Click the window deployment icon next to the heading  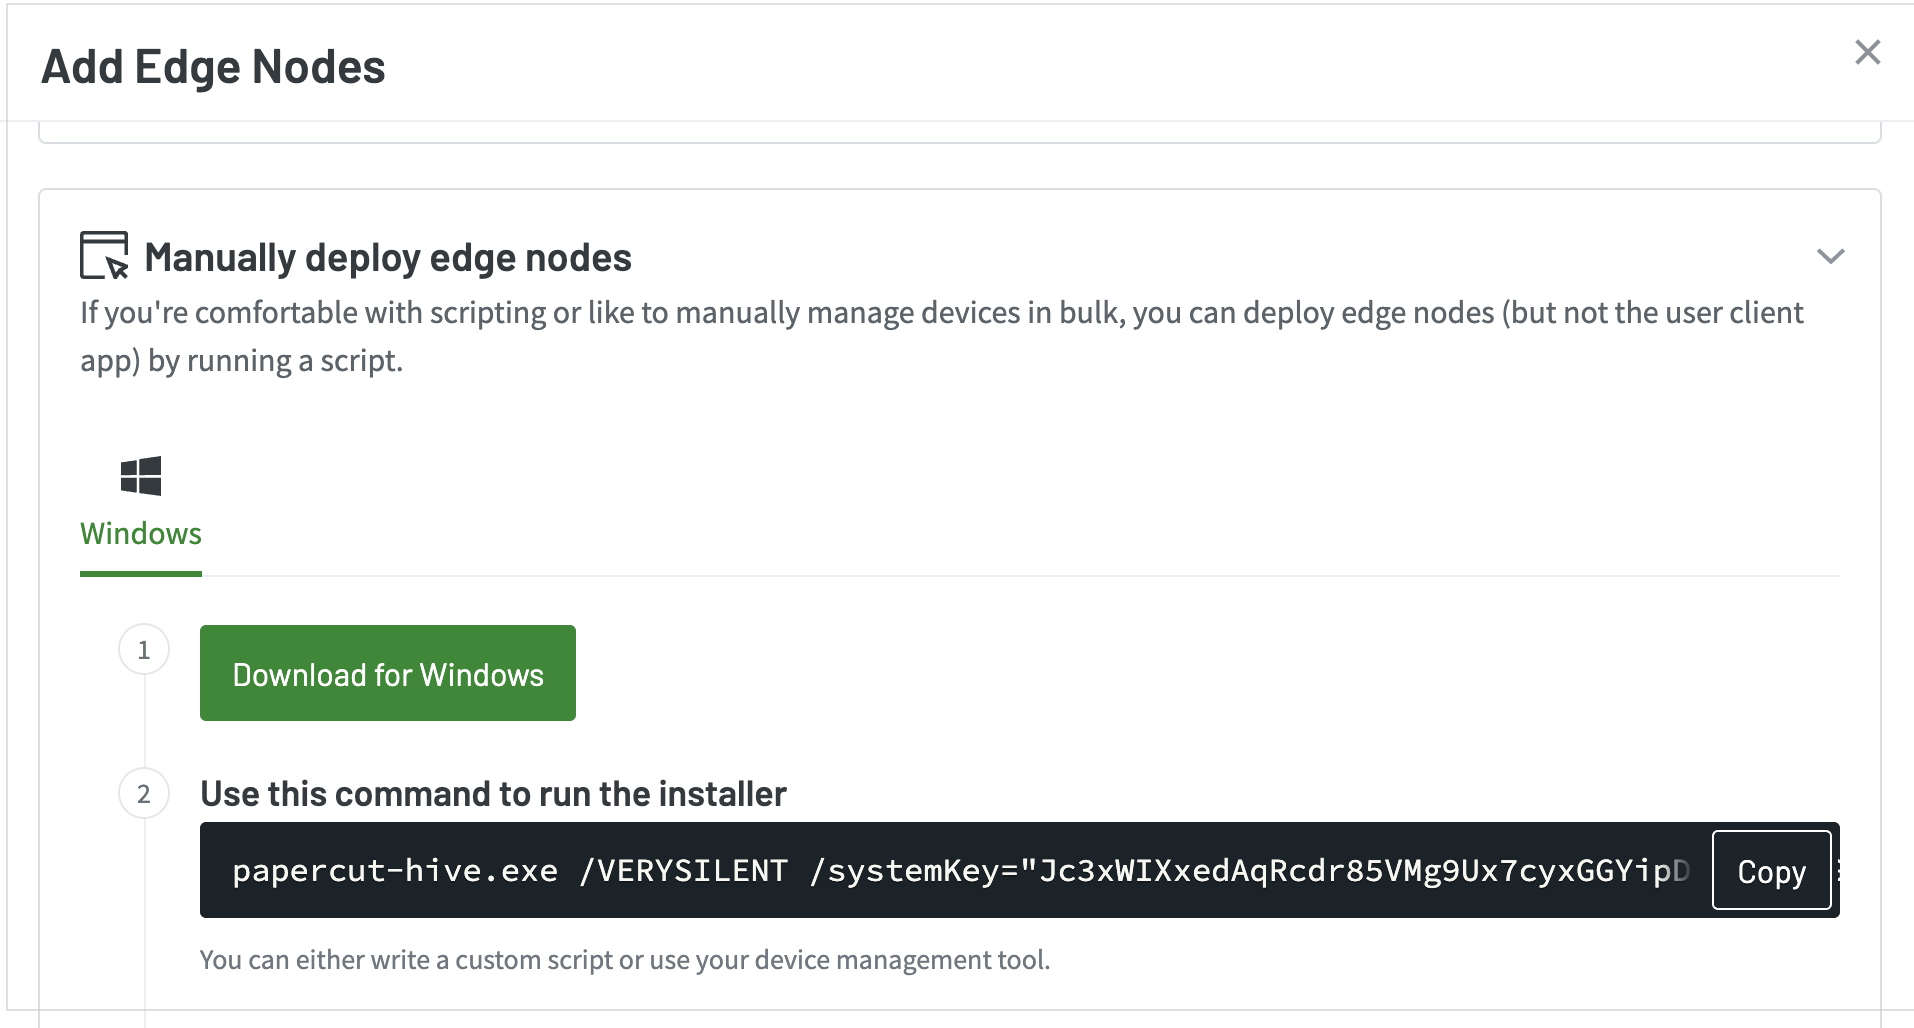coord(104,255)
